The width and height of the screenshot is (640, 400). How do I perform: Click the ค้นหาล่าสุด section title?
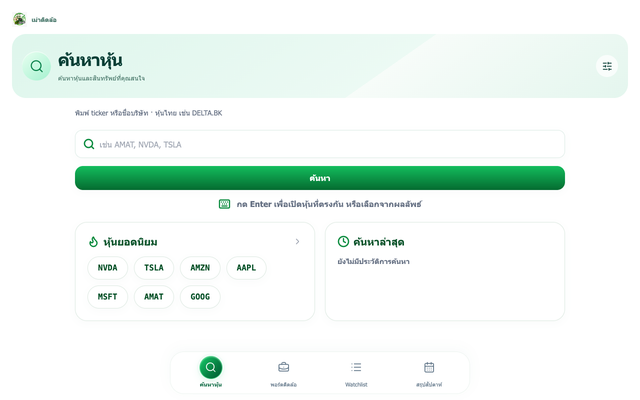click(x=379, y=242)
